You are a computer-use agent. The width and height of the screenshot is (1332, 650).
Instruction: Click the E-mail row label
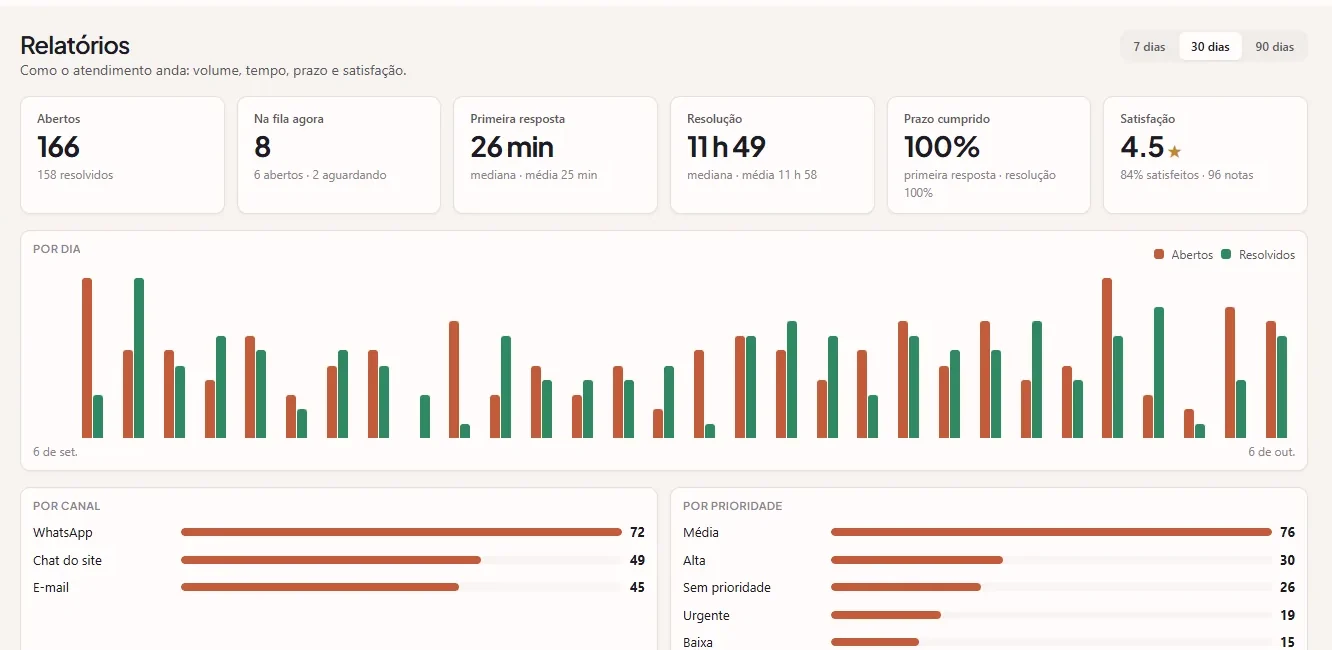click(51, 588)
